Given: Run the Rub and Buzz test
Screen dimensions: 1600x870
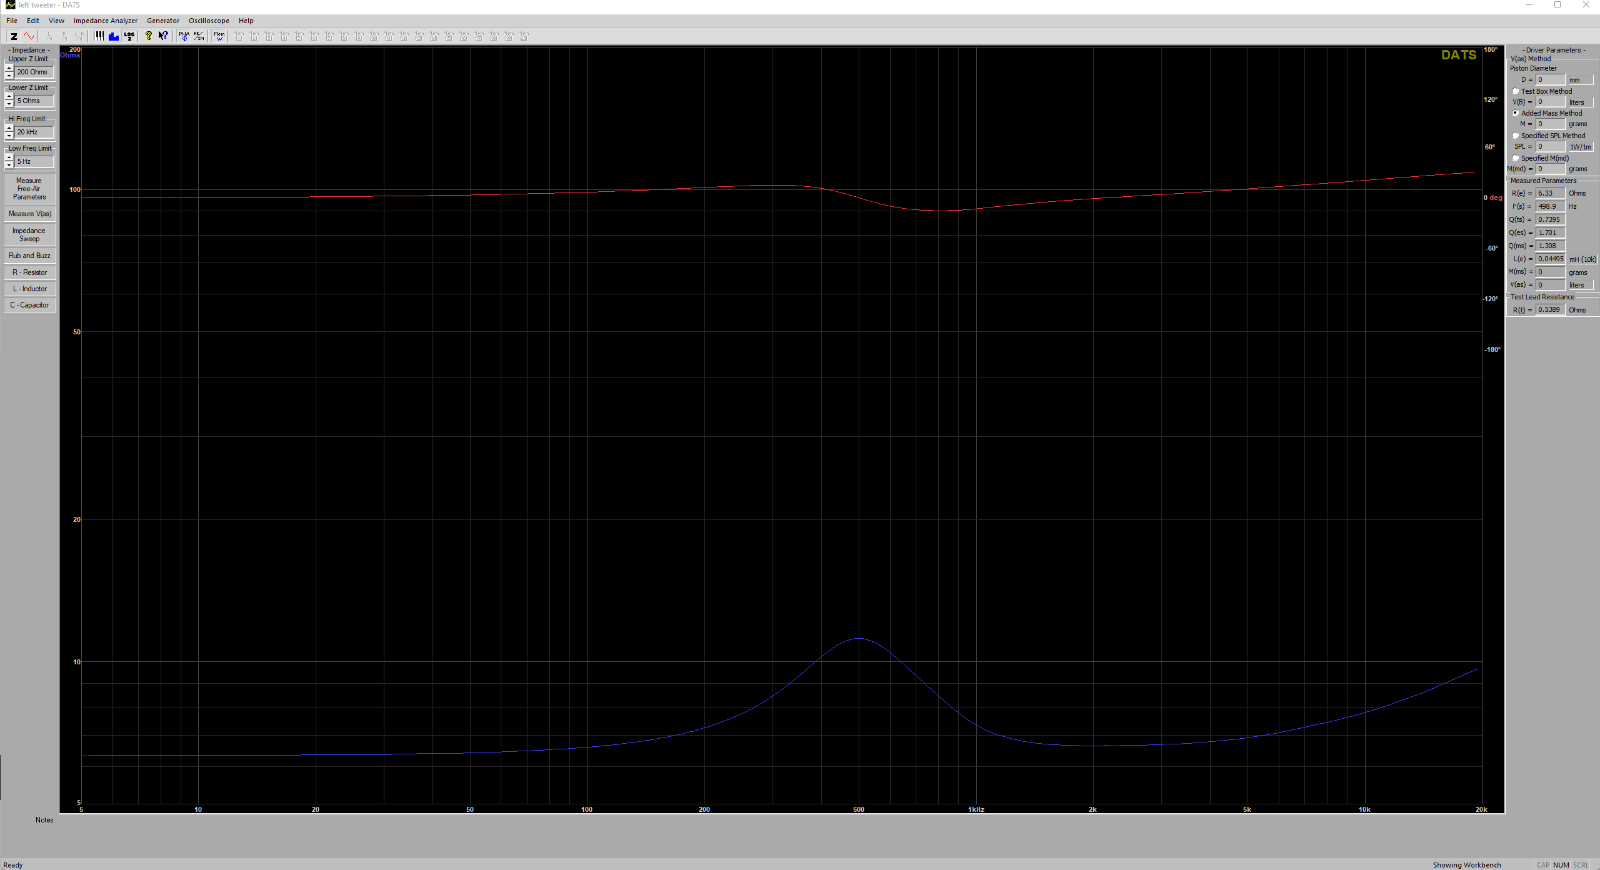Looking at the screenshot, I should click(29, 255).
